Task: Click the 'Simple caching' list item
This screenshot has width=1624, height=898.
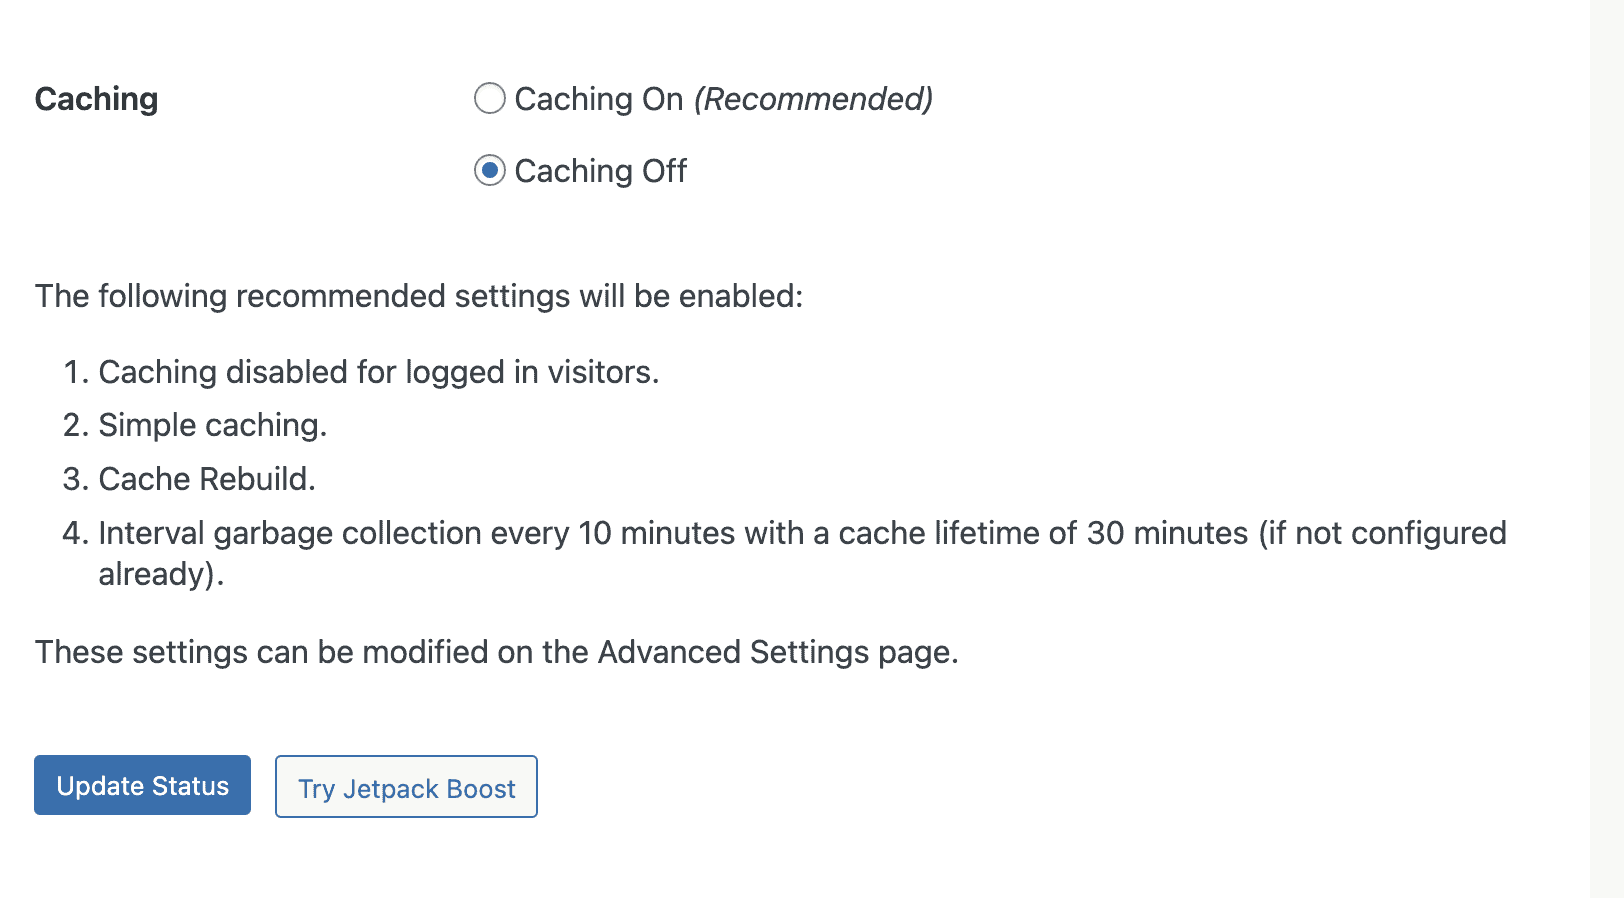Action: (x=213, y=425)
